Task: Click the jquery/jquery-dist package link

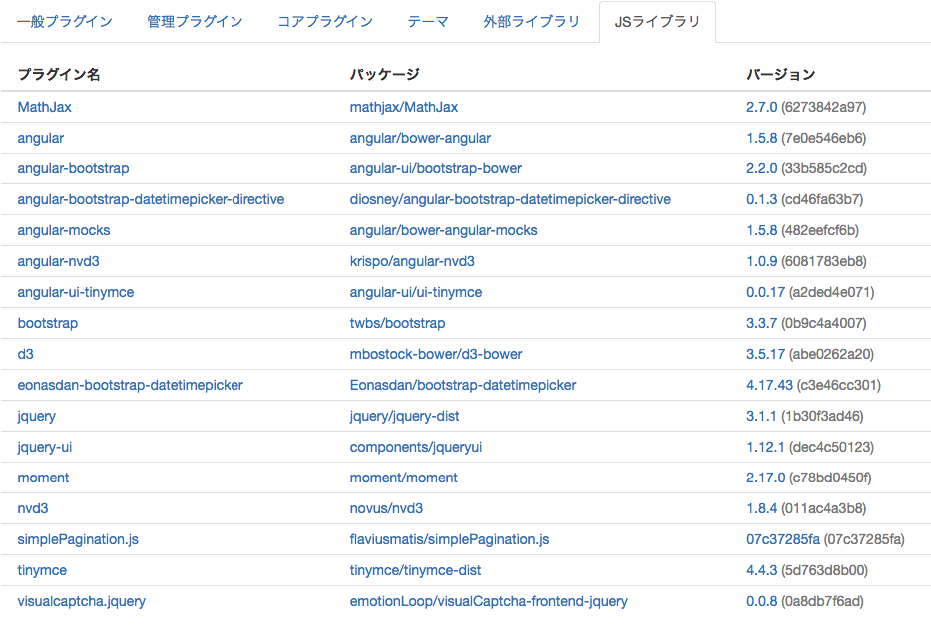Action: [x=404, y=416]
